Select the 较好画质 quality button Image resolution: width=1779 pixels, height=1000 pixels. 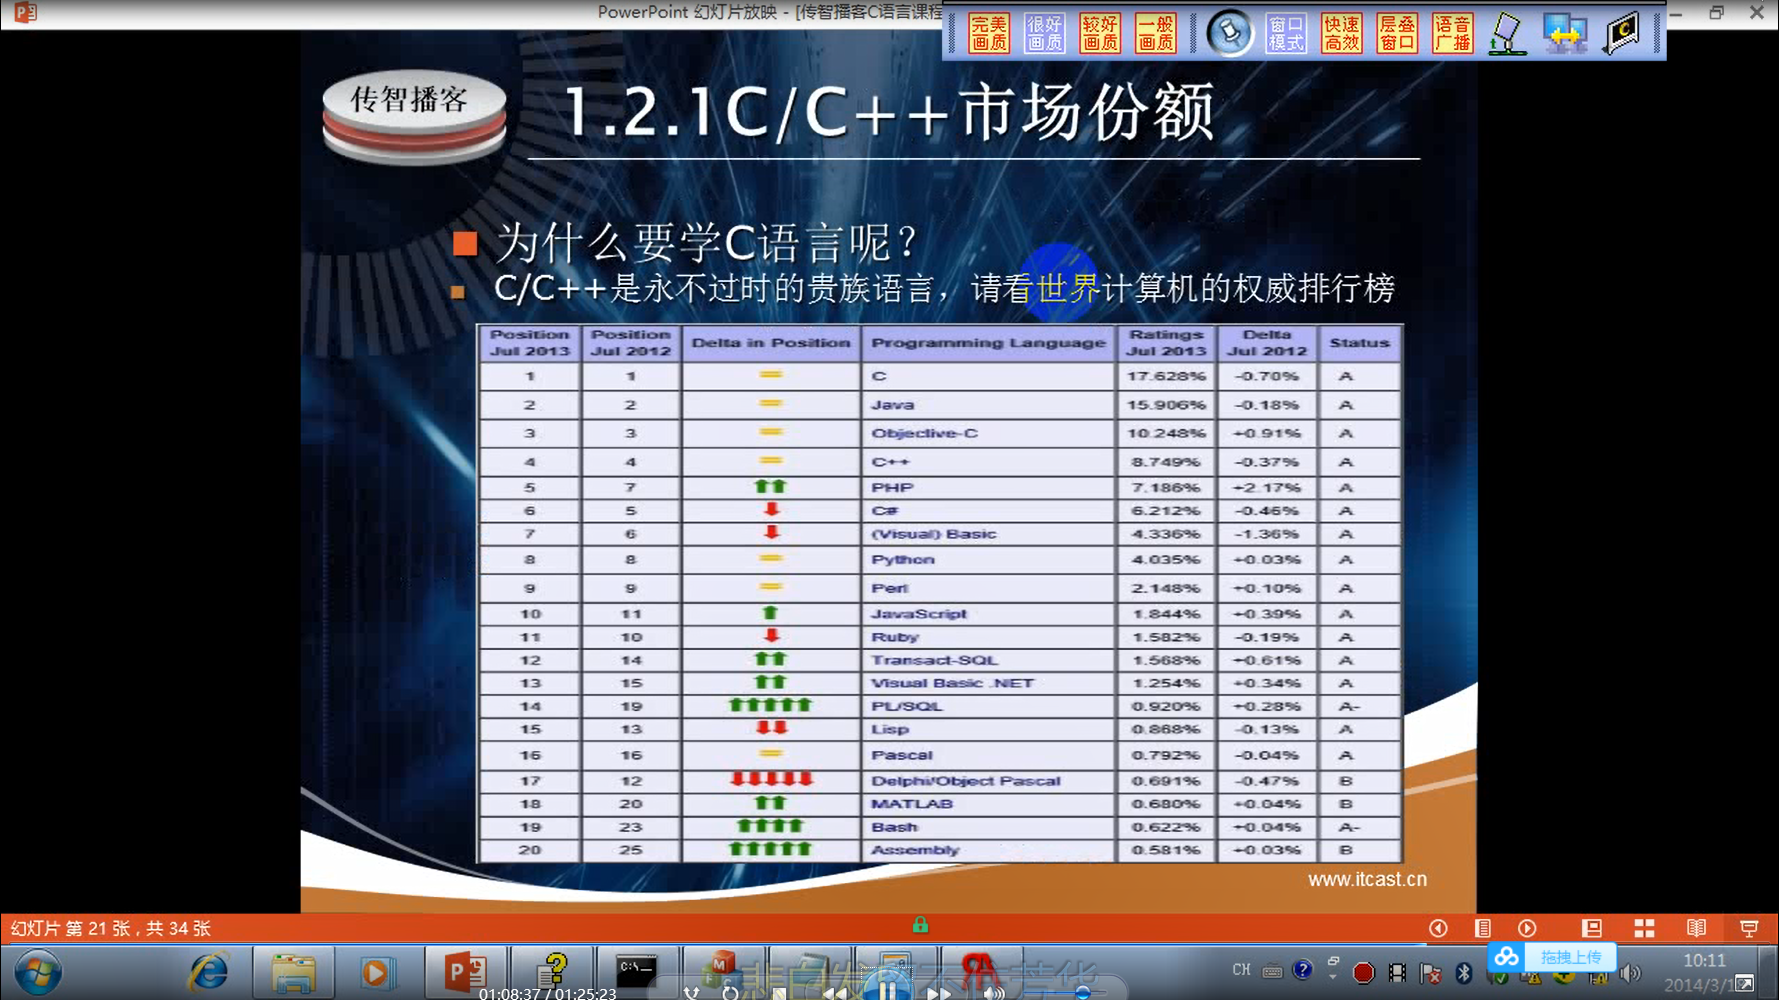click(1100, 33)
